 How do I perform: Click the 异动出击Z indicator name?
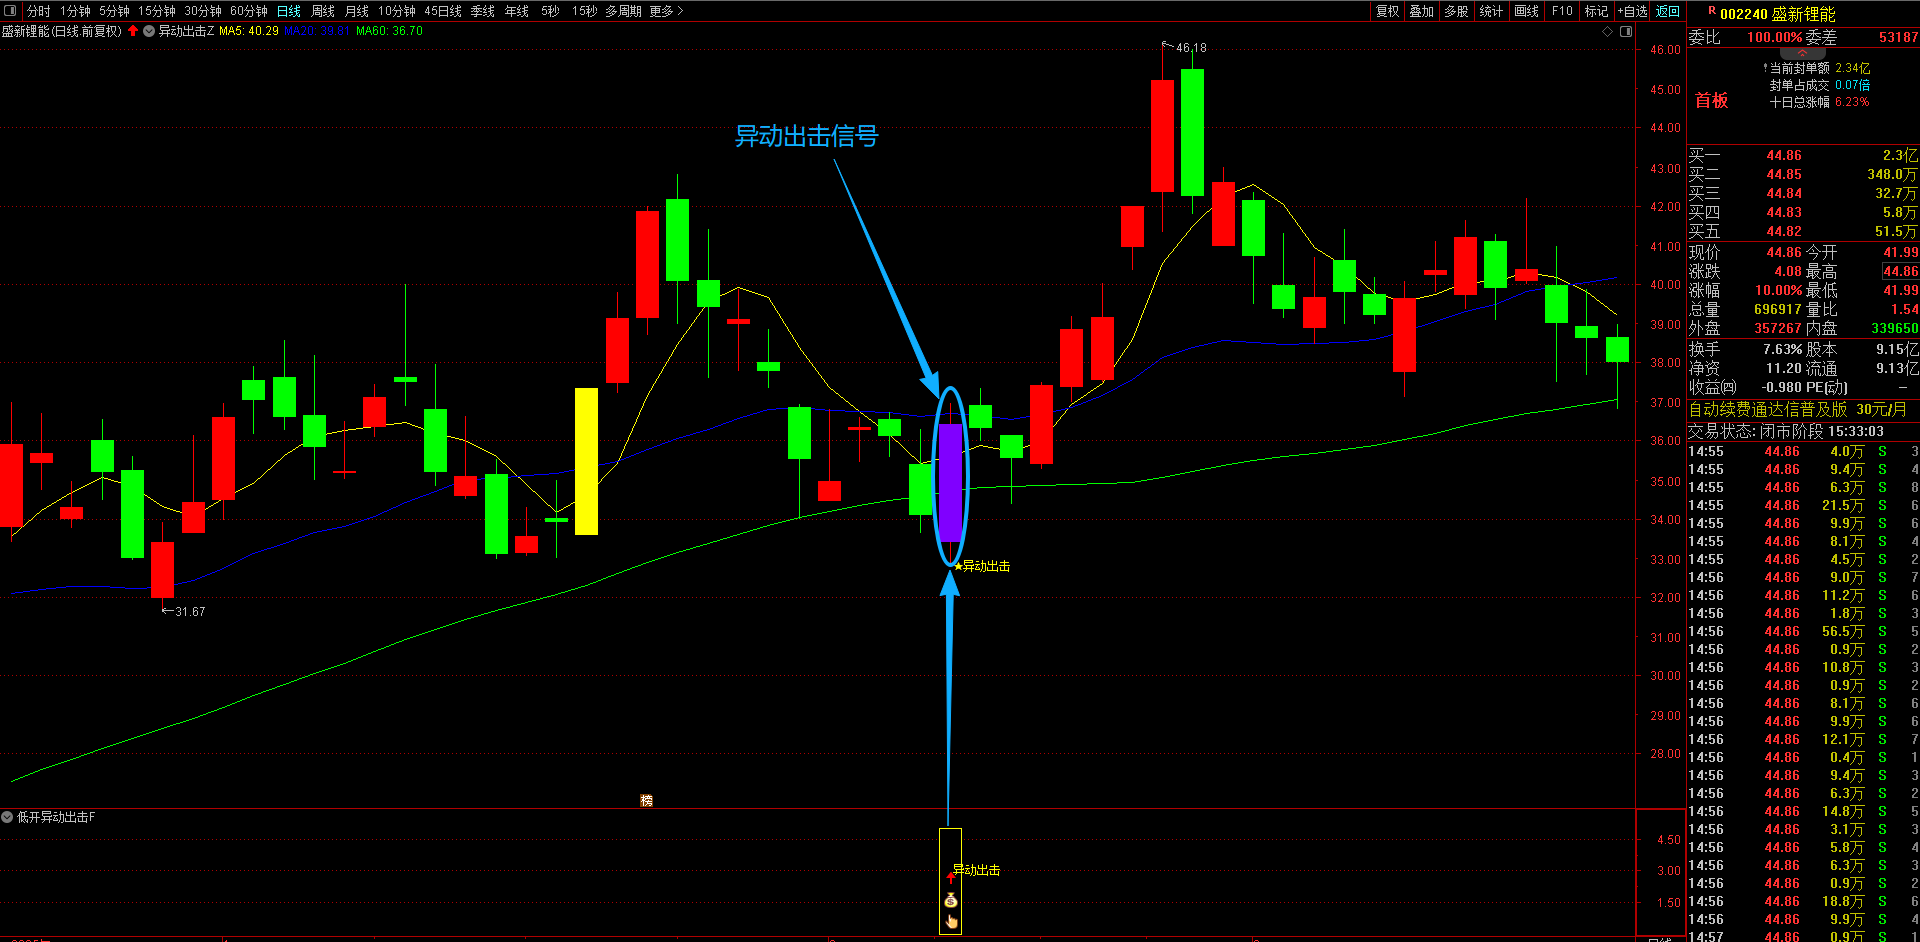[x=186, y=31]
